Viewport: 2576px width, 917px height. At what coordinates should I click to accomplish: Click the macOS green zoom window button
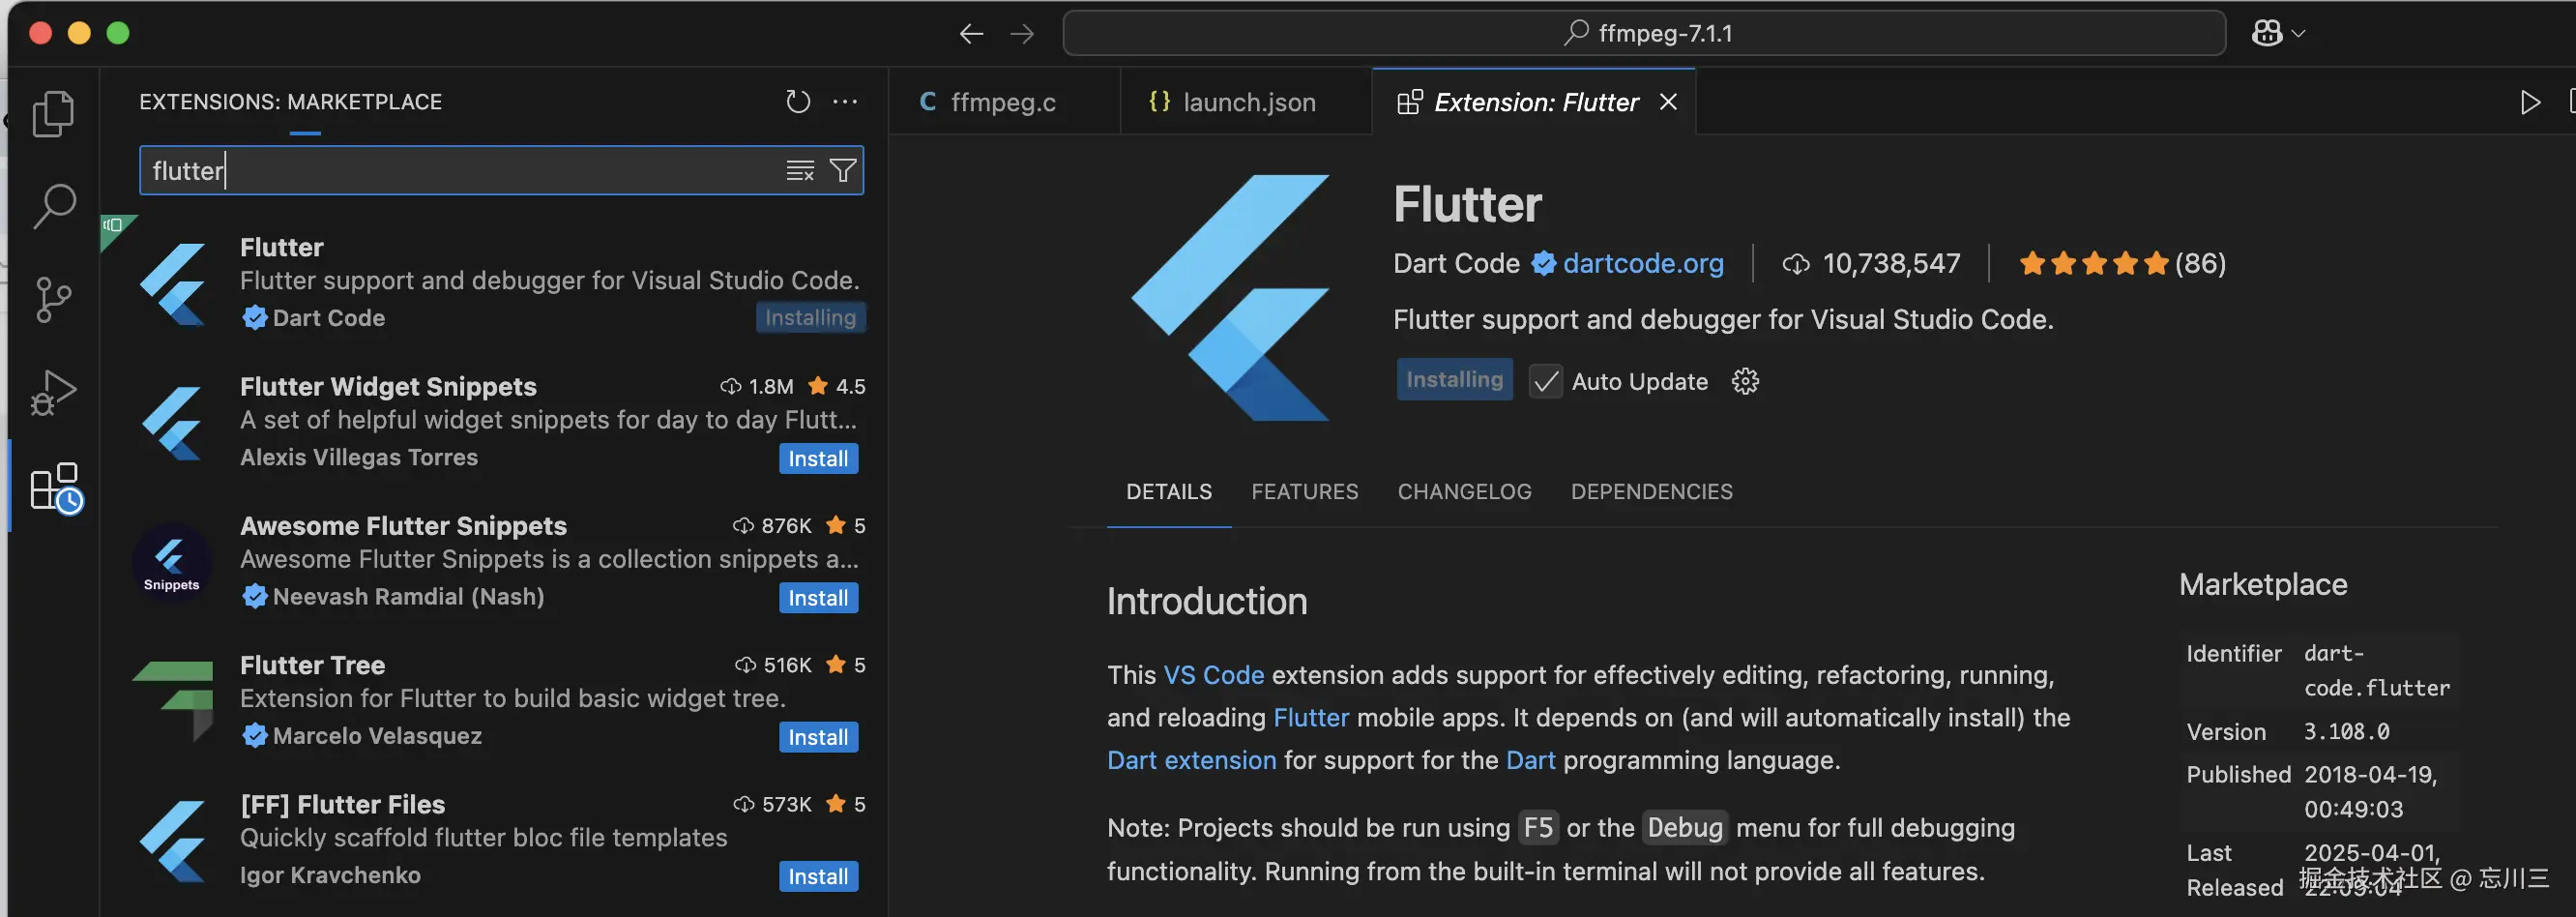click(118, 33)
